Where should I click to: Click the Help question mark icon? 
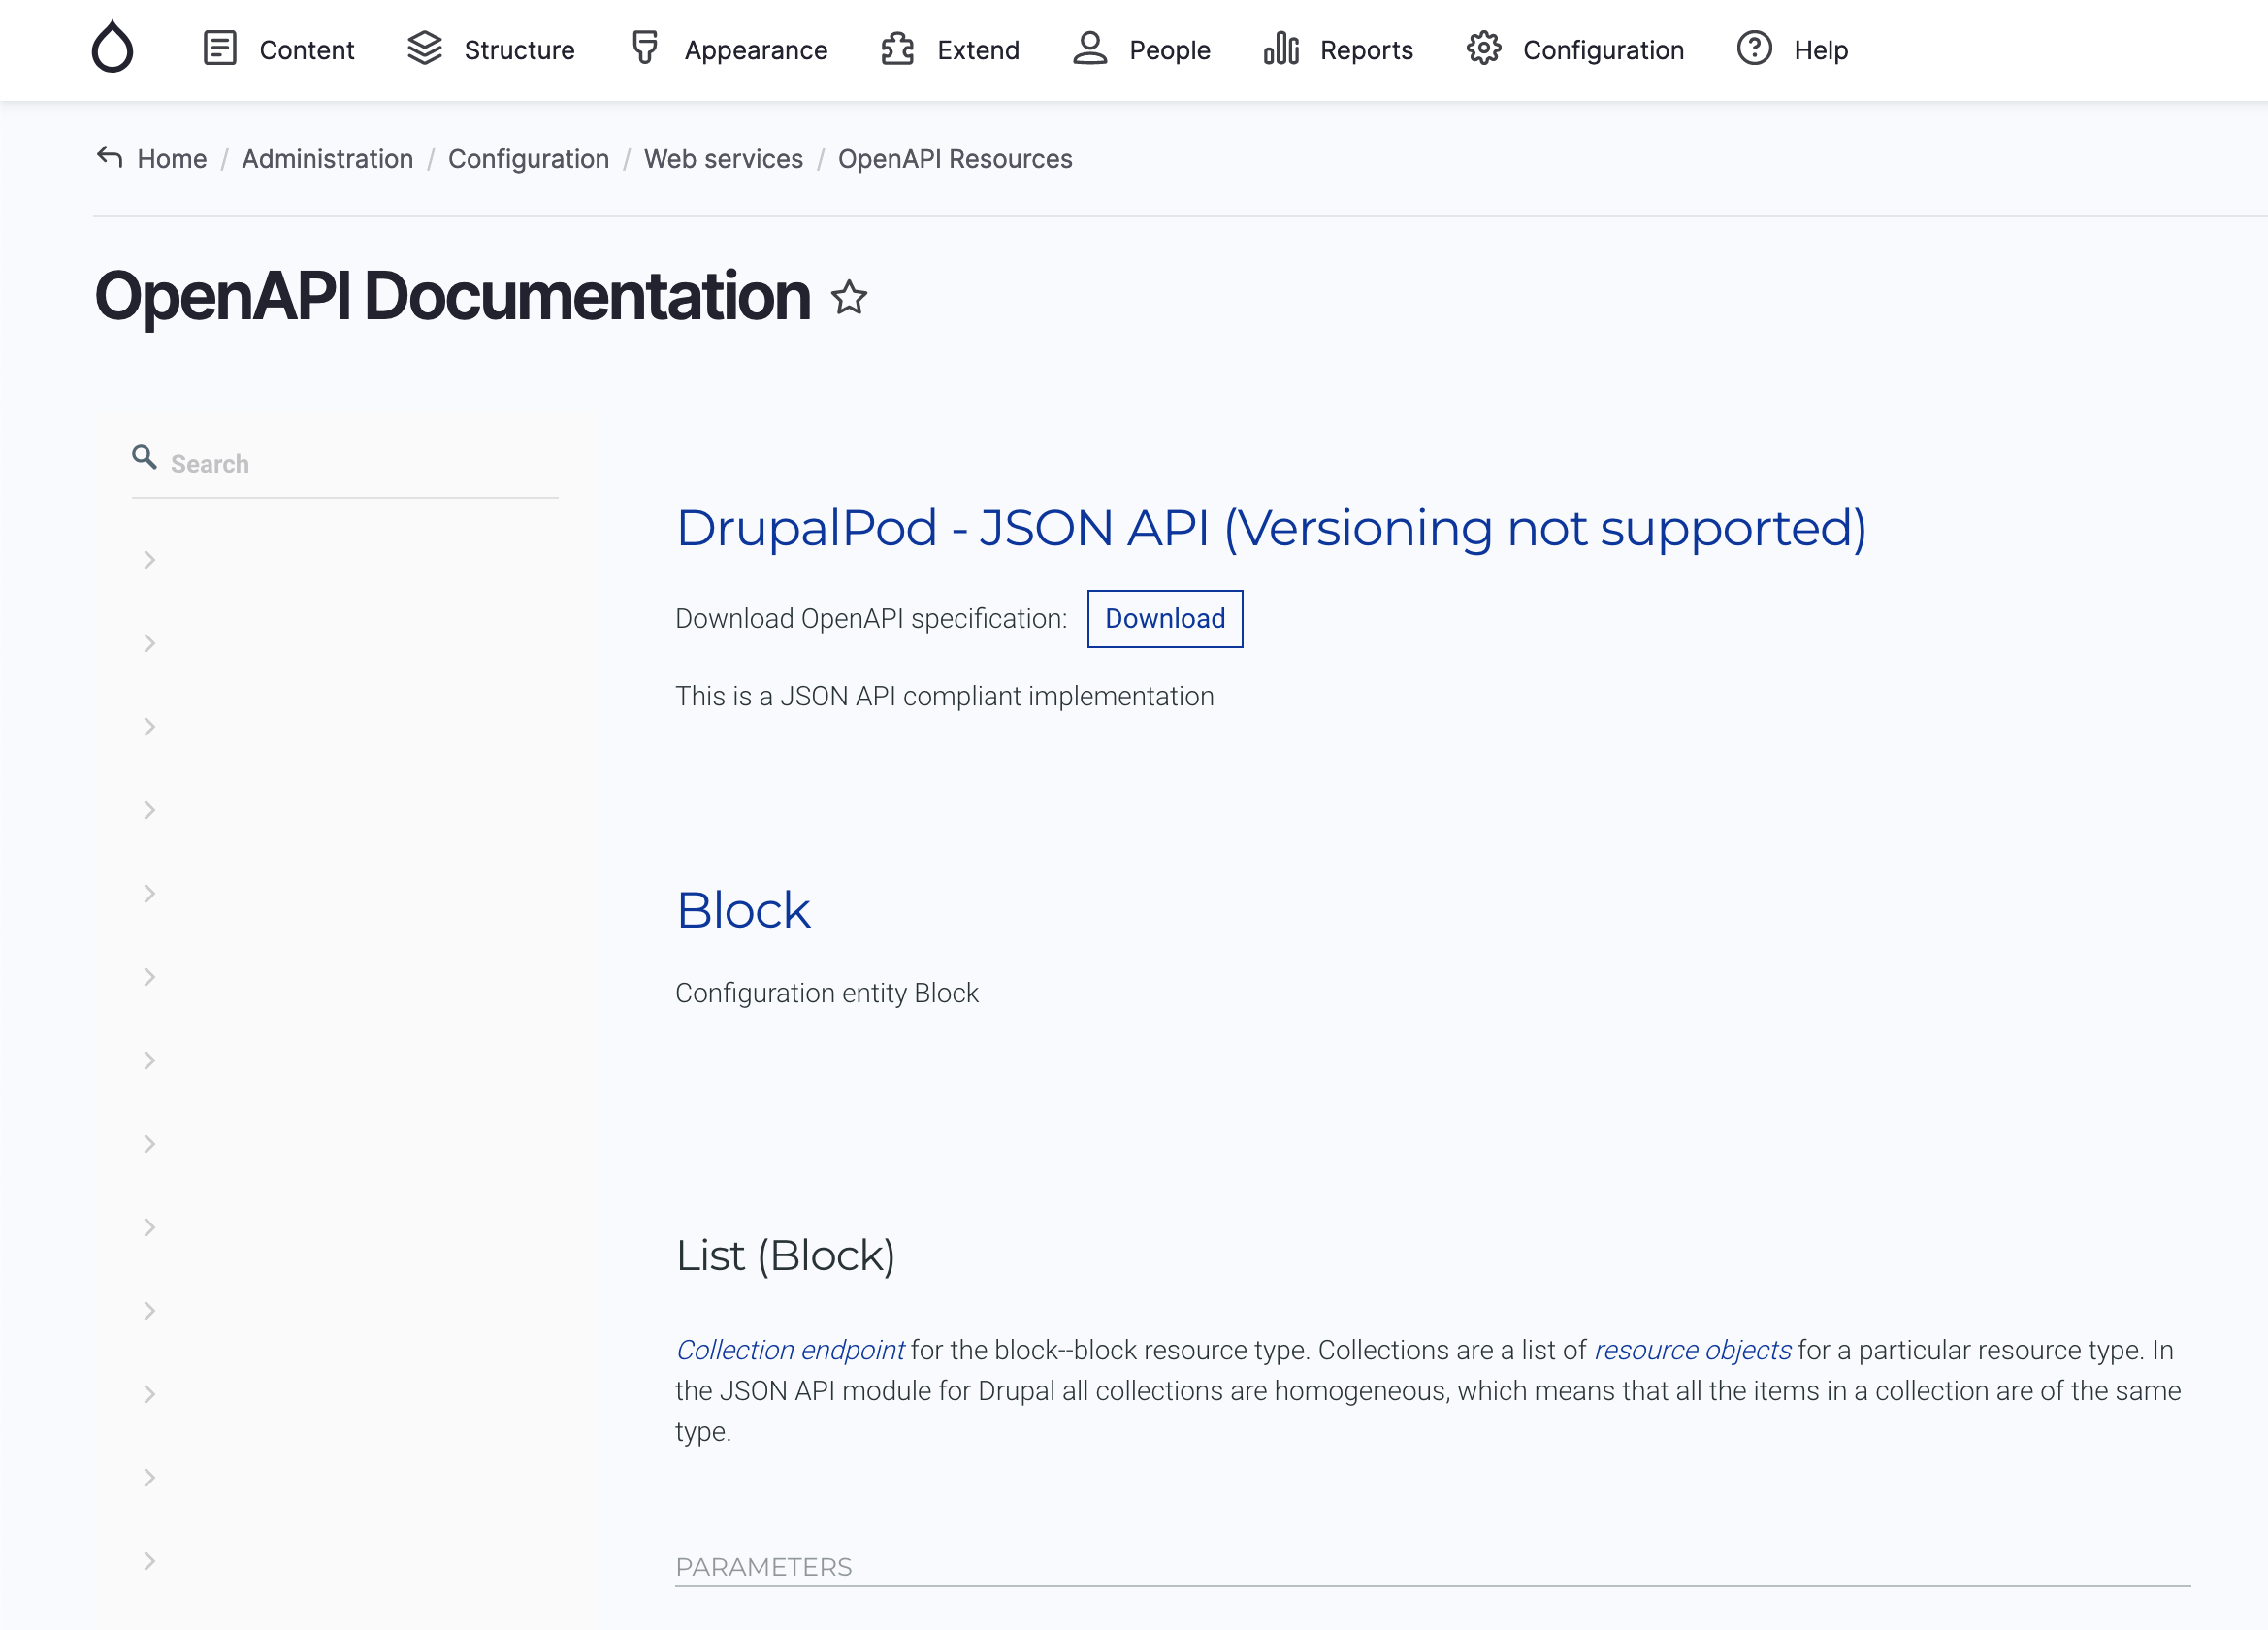point(1754,48)
